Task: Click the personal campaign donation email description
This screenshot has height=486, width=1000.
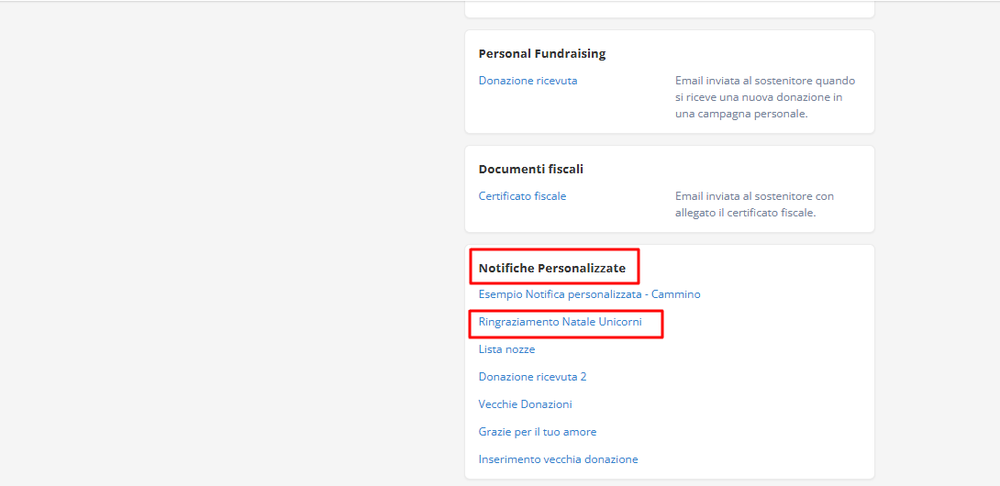Action: tap(764, 97)
